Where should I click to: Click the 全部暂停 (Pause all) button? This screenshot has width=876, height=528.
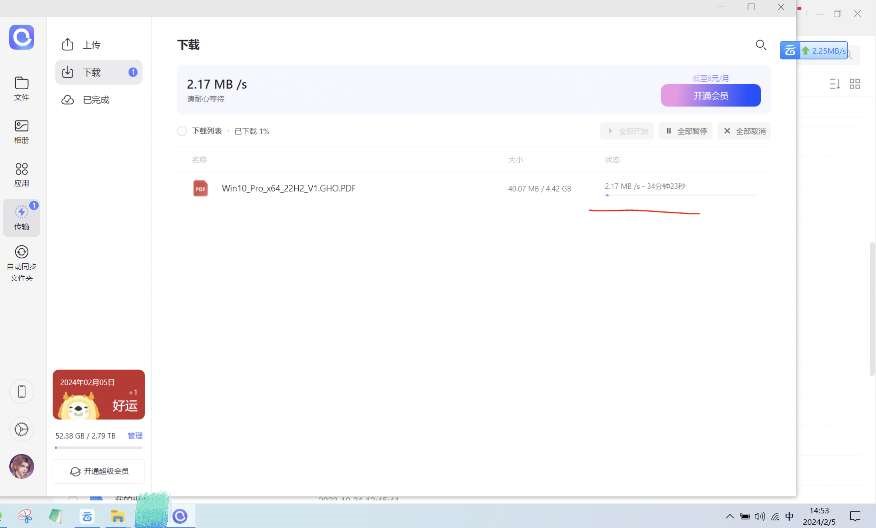685,131
